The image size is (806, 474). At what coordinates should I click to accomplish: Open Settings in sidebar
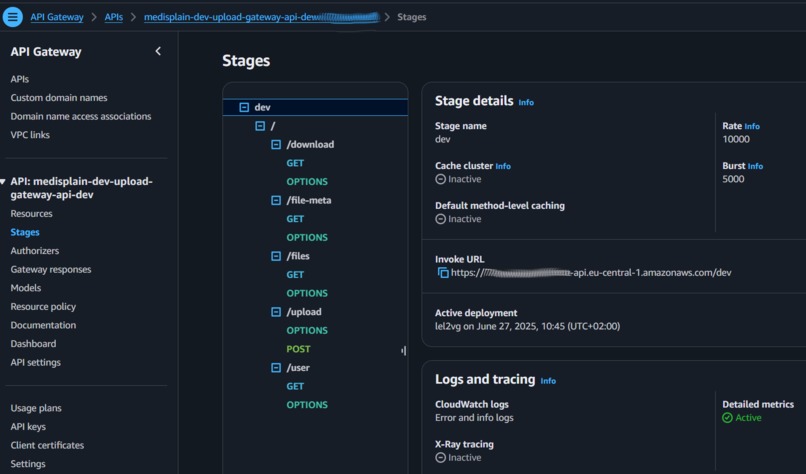pos(28,464)
